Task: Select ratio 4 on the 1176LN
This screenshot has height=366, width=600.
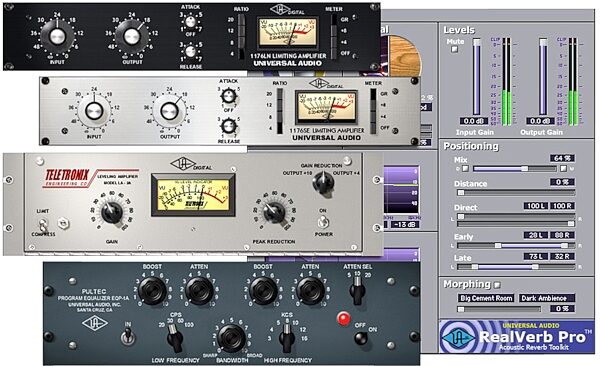Action: [x=242, y=54]
